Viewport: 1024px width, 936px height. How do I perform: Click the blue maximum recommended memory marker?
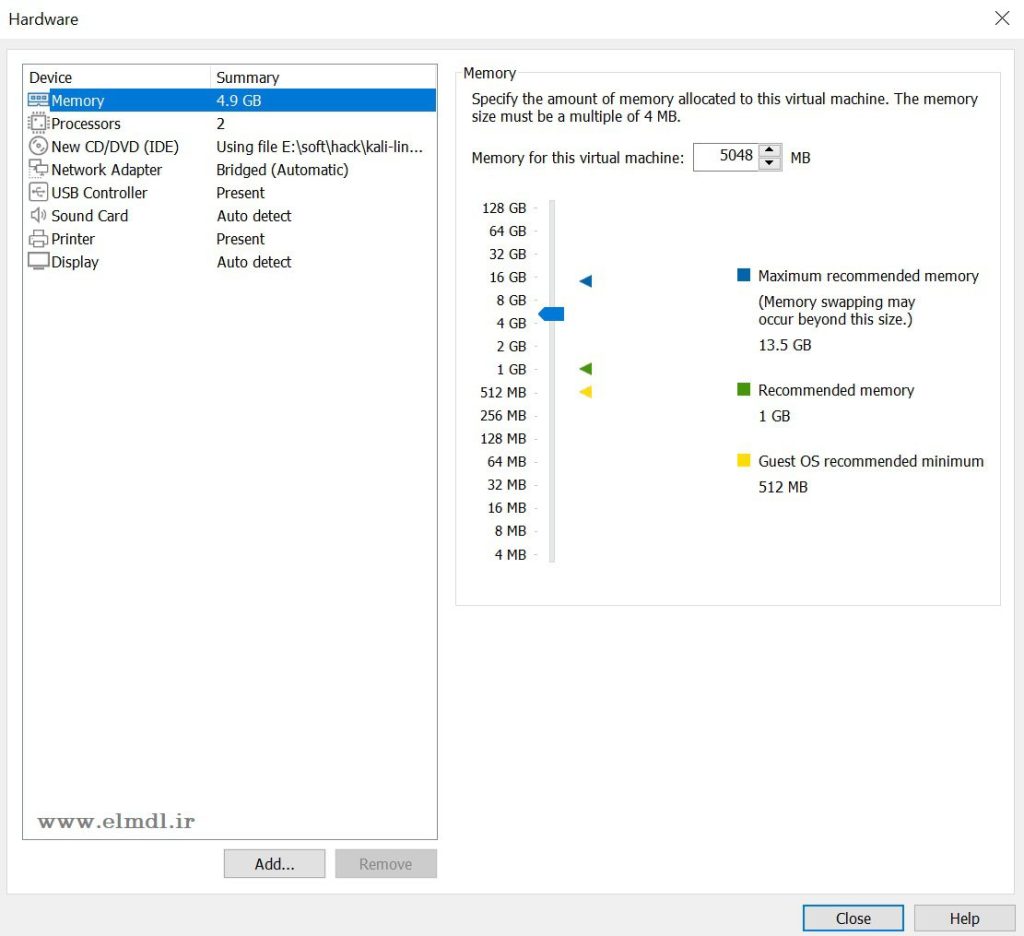pos(586,281)
